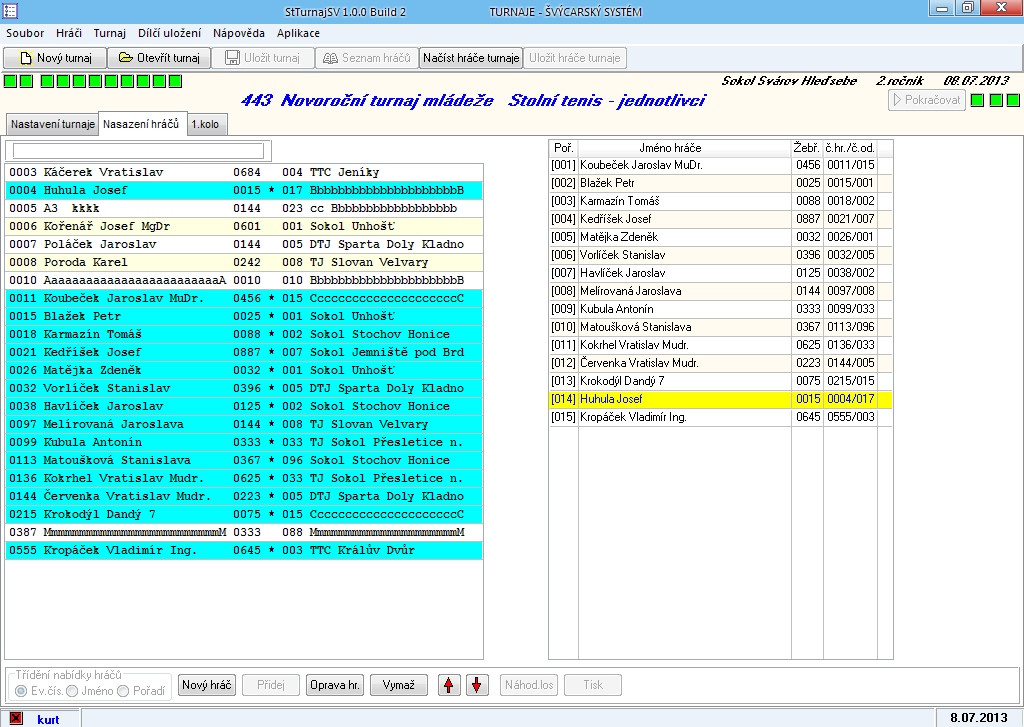Select highlighted seeded player [014] Huhula Josef
The image size is (1024, 727).
click(x=720, y=399)
